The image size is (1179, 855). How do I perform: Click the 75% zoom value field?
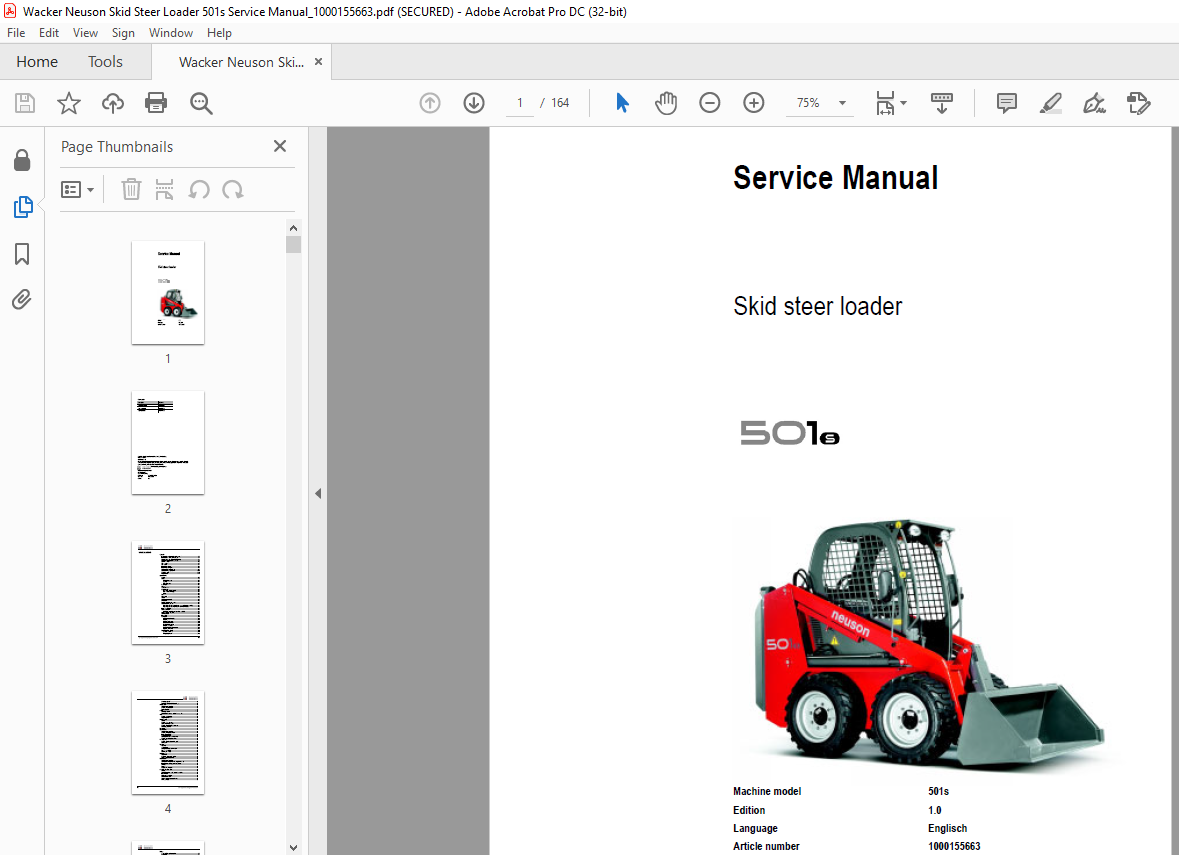point(808,103)
